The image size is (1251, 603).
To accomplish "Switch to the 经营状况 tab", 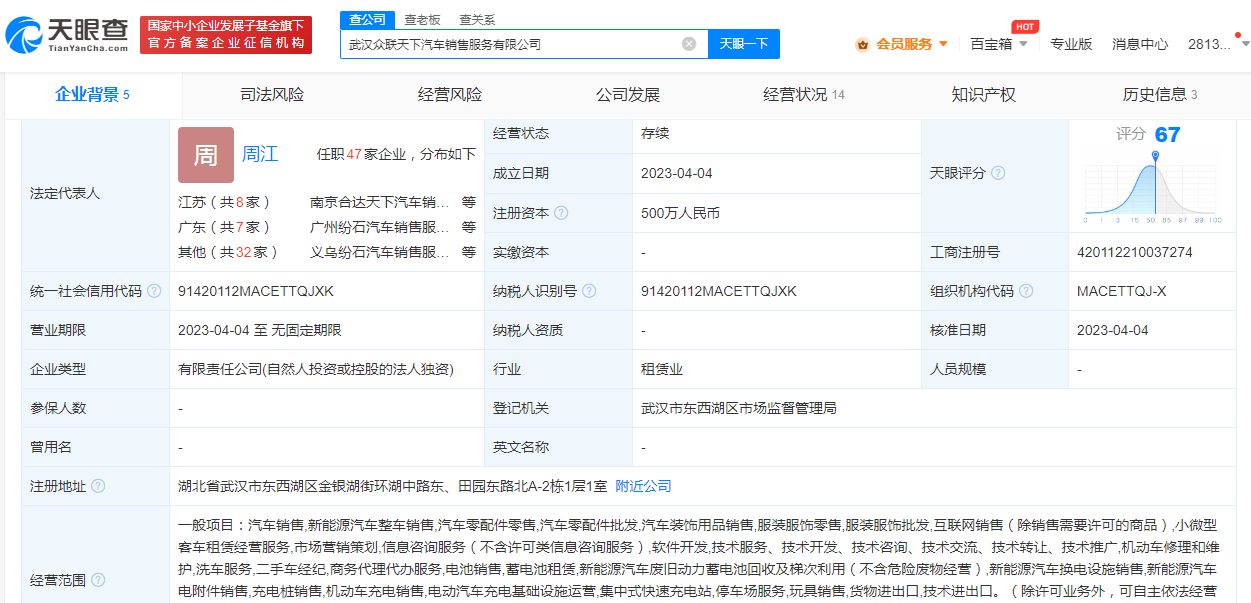I will (x=804, y=95).
